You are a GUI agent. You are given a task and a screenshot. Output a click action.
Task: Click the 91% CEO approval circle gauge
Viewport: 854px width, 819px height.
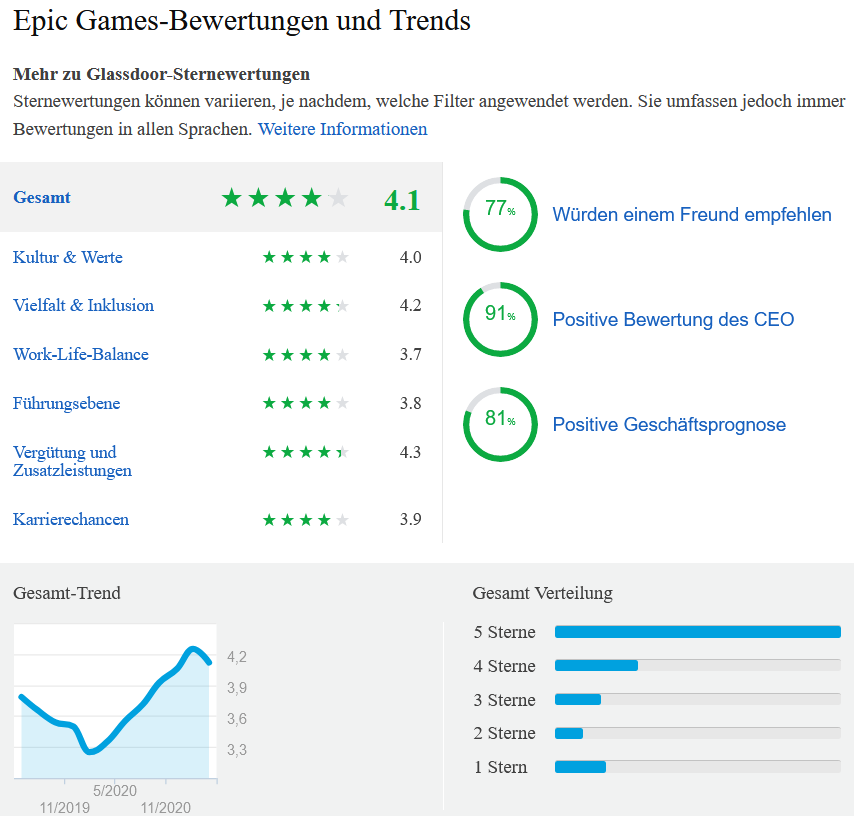pos(500,319)
